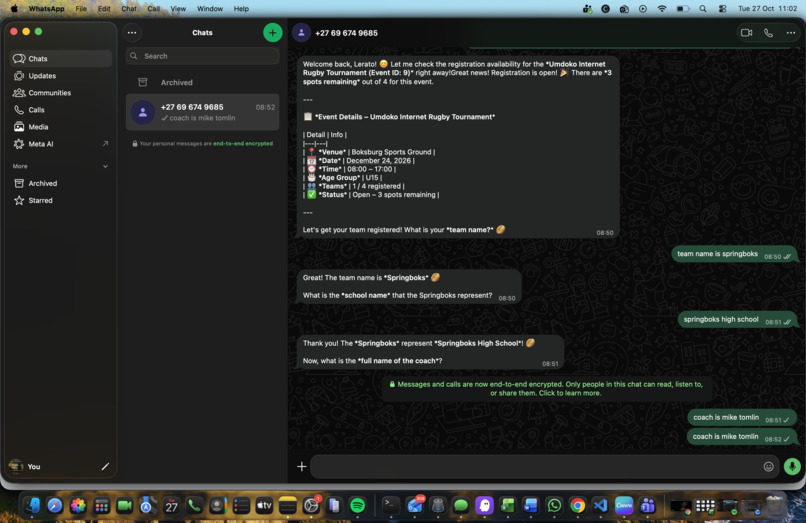Open Communities in sidebar
The height and width of the screenshot is (523, 806).
click(61, 93)
